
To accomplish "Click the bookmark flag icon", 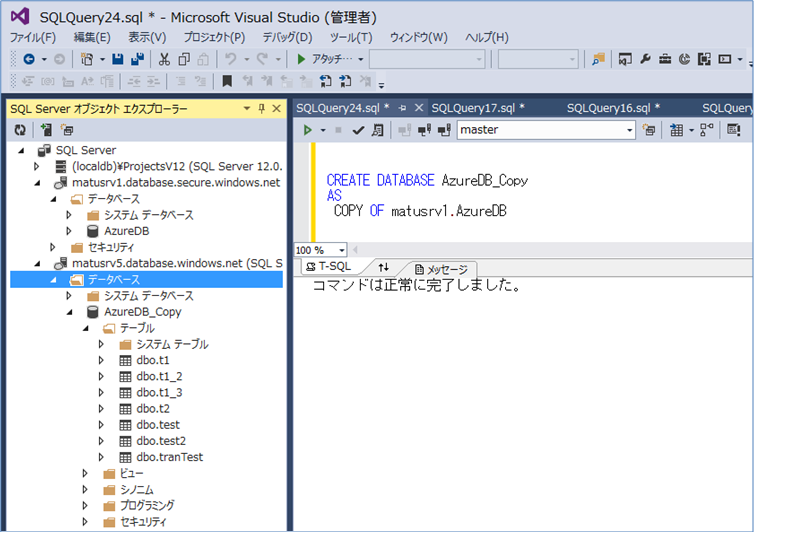I will [x=227, y=81].
